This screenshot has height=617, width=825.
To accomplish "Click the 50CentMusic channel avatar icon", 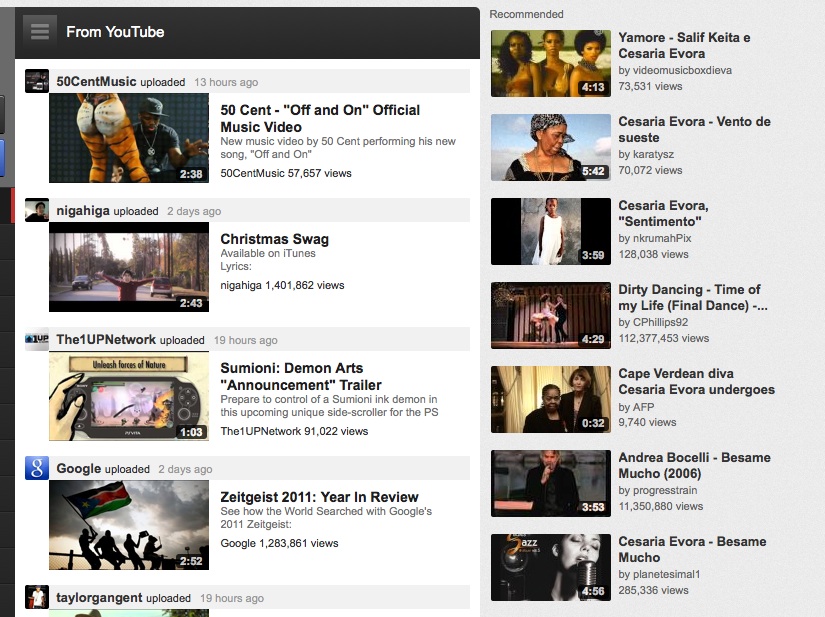I will tap(37, 82).
